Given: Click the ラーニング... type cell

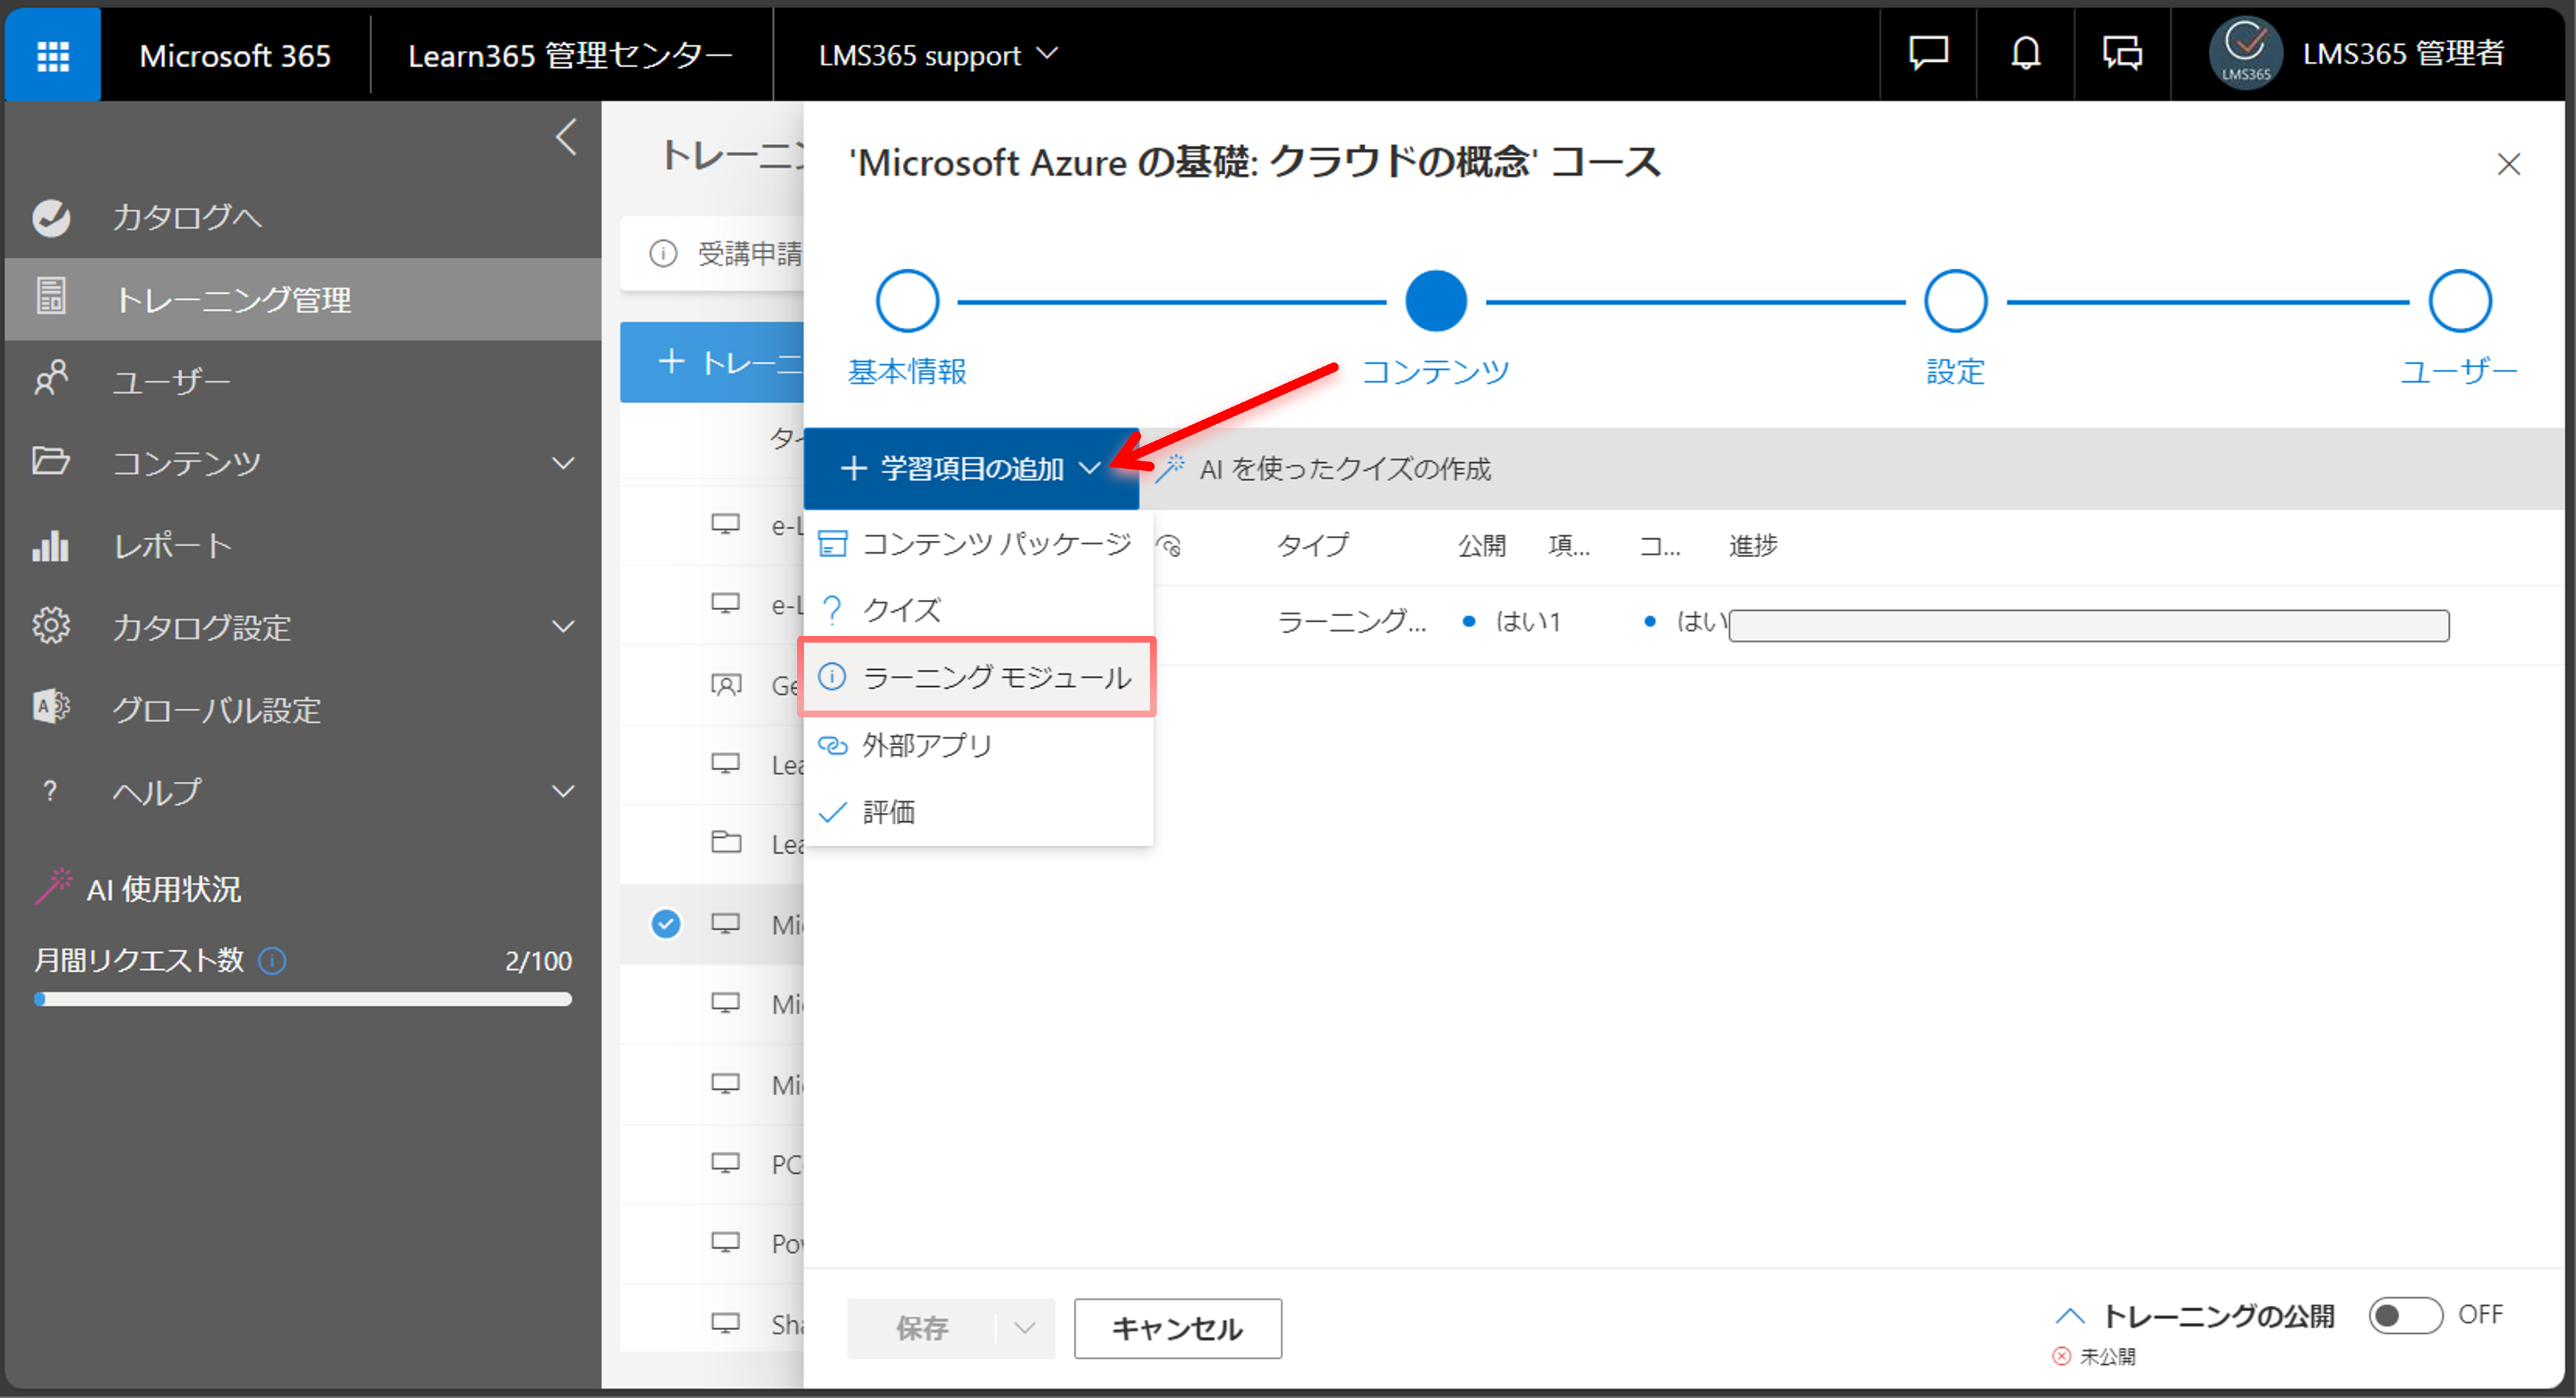Looking at the screenshot, I should [1352, 621].
